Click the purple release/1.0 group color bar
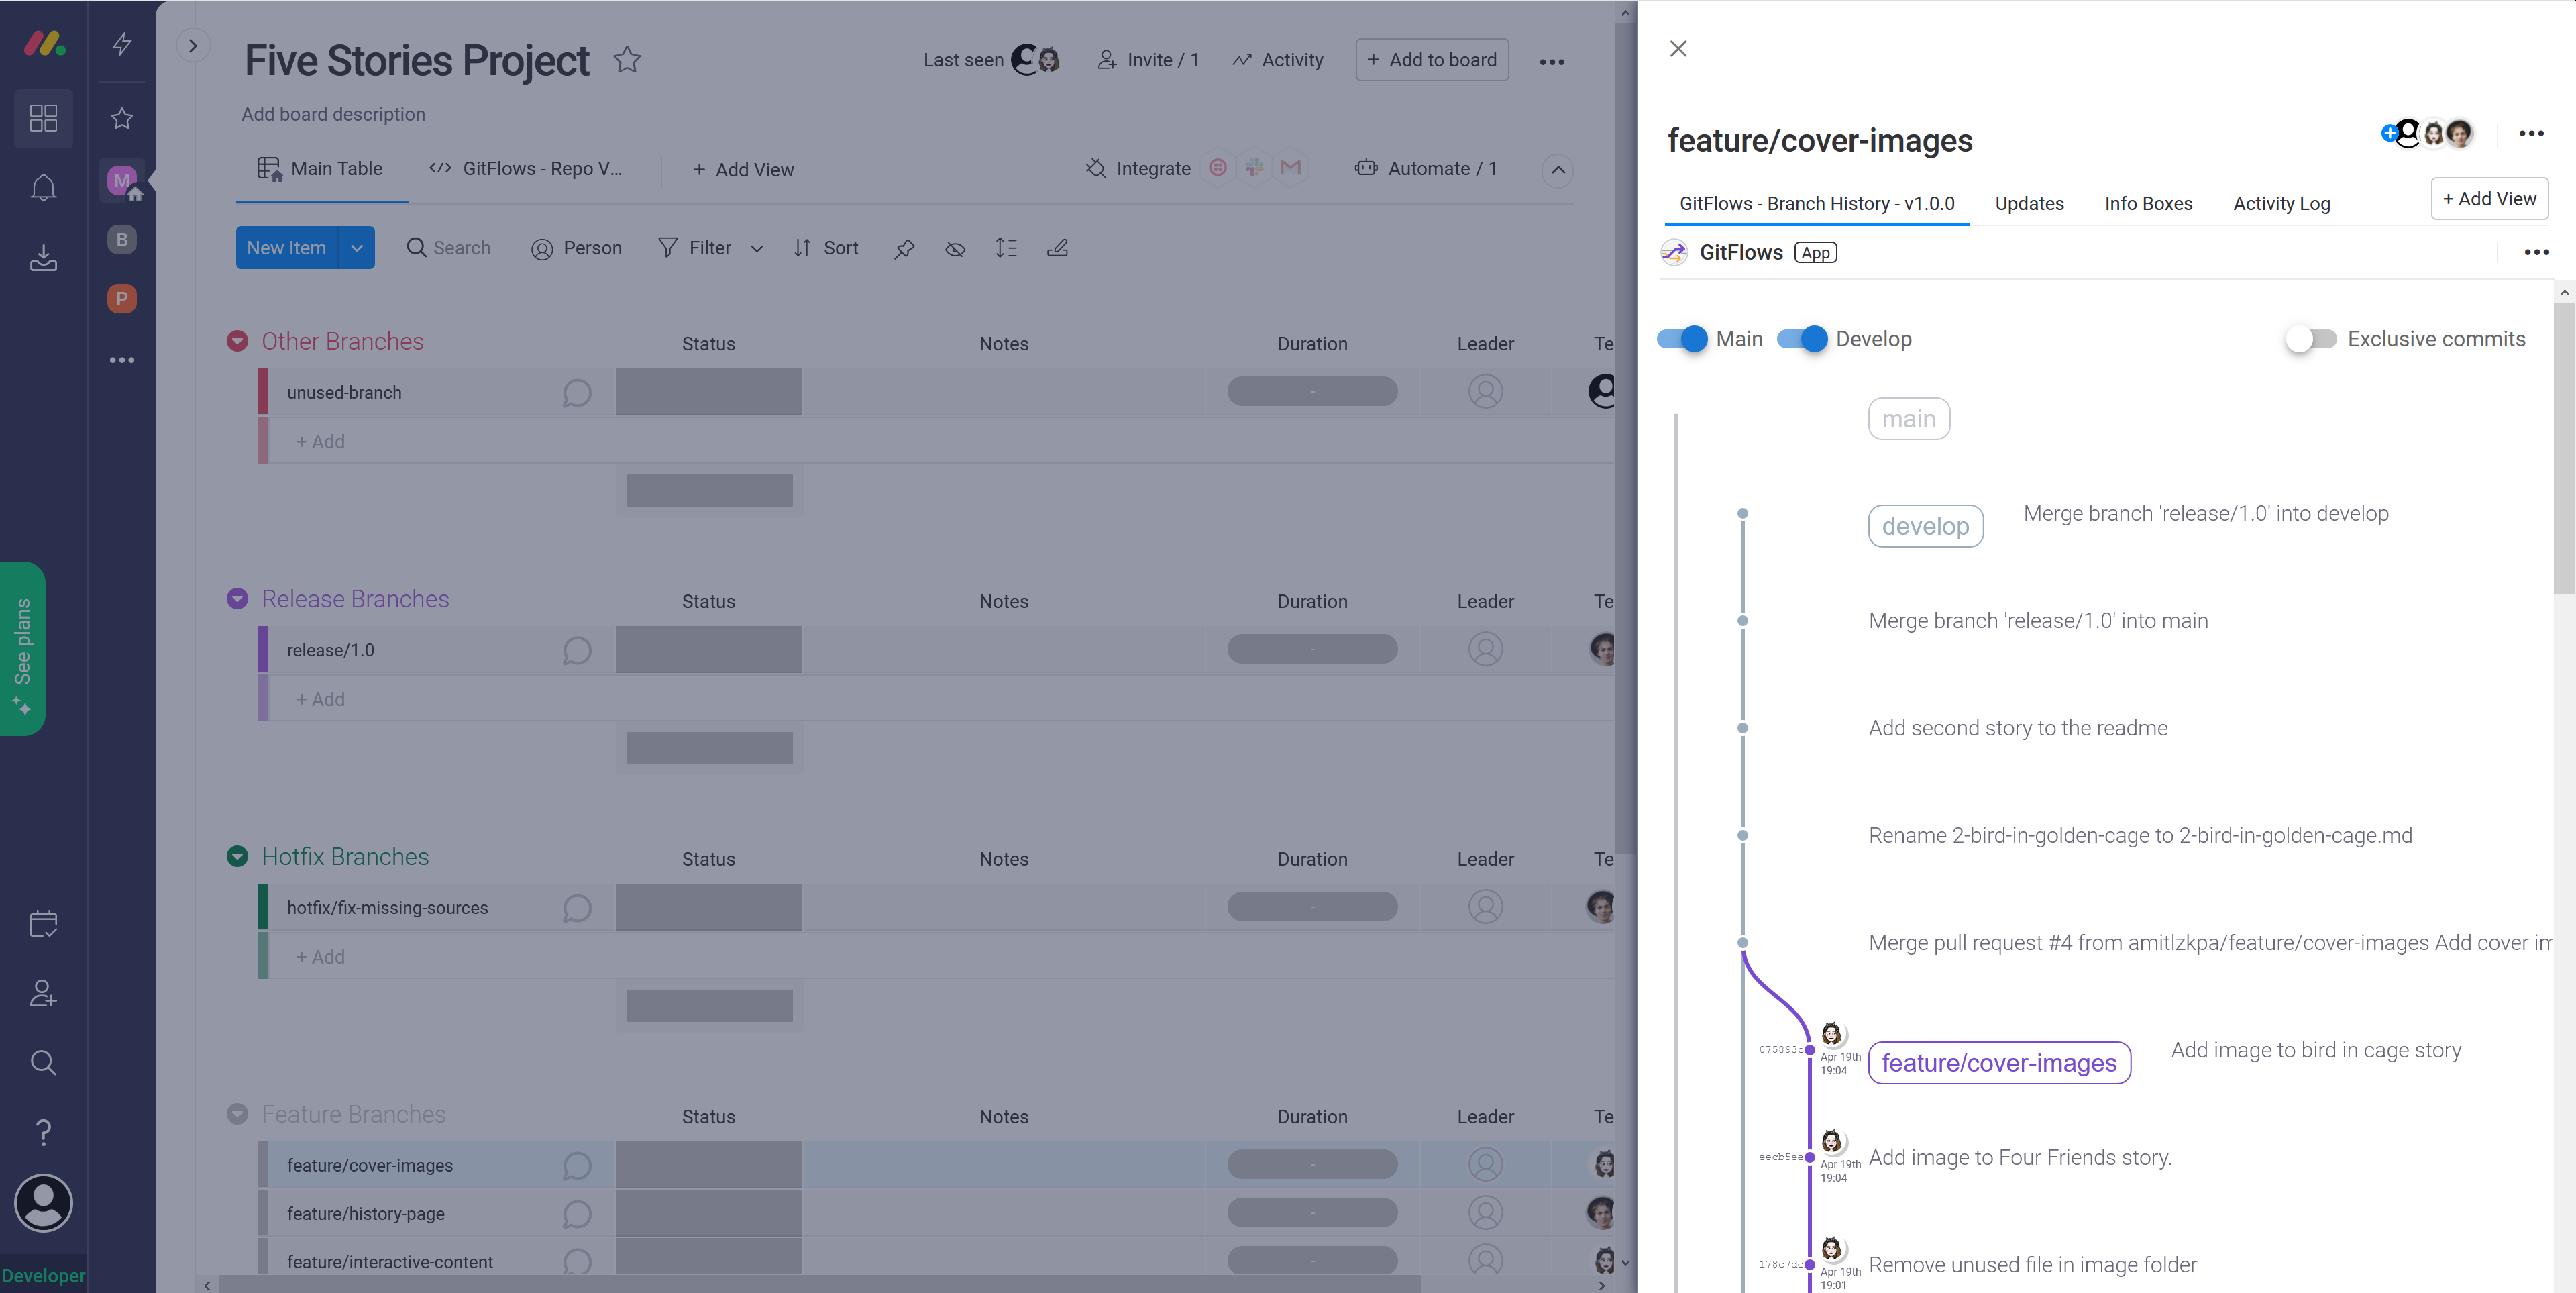The image size is (2576, 1293). tap(263, 650)
